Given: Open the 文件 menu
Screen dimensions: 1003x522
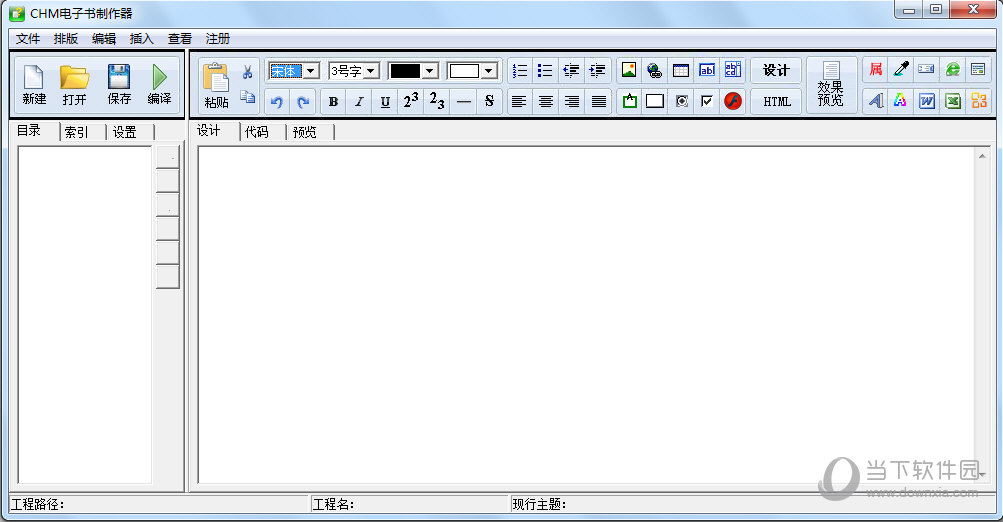Looking at the screenshot, I should (28, 38).
